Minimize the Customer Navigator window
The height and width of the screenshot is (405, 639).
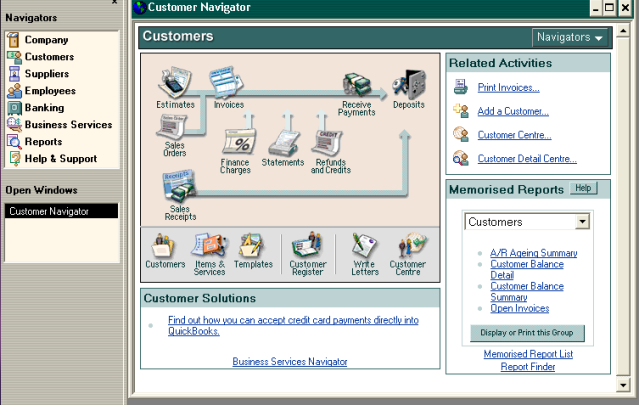(x=596, y=8)
